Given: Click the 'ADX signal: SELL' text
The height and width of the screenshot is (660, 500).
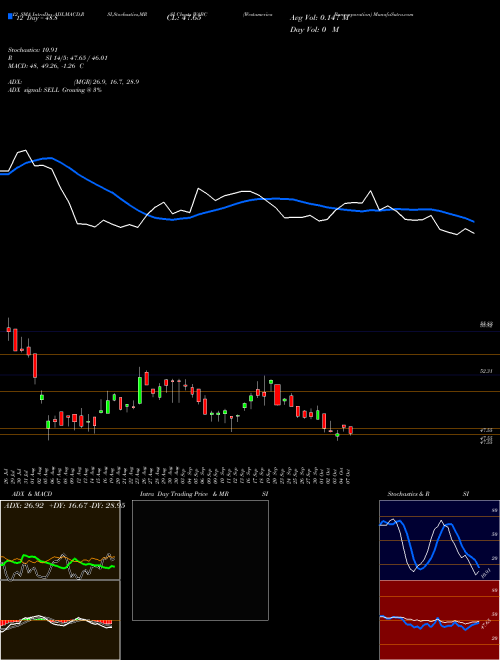Looking at the screenshot, I should [x=34, y=90].
